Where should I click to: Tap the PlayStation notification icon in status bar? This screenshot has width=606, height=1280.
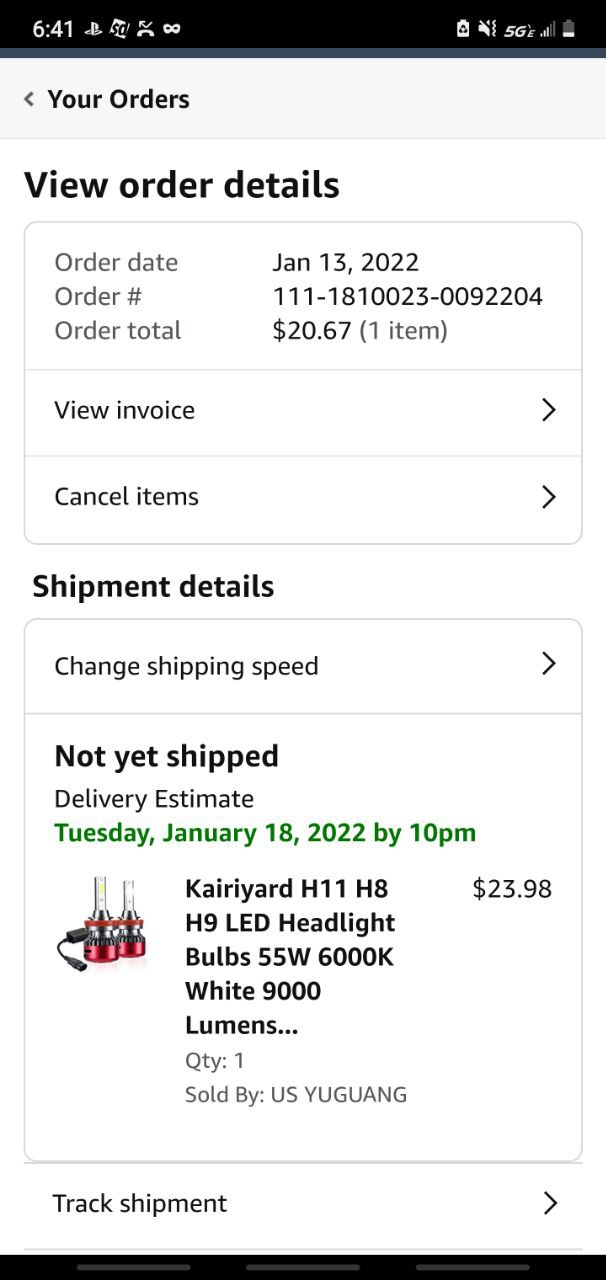[93, 29]
